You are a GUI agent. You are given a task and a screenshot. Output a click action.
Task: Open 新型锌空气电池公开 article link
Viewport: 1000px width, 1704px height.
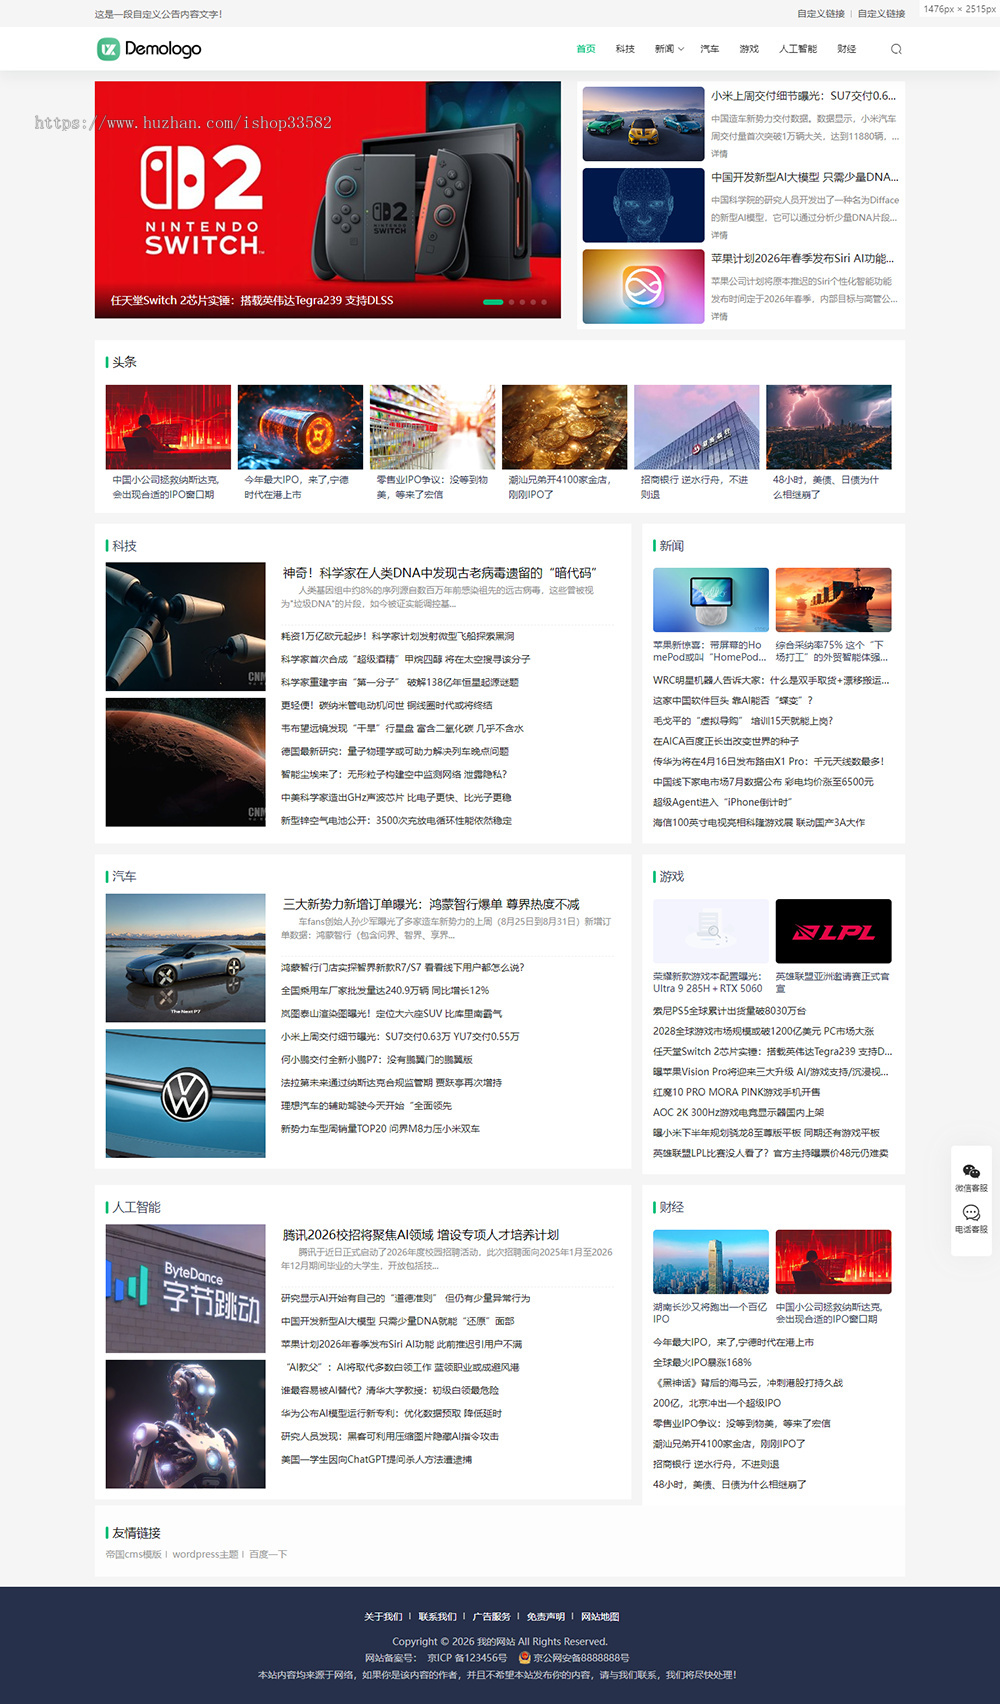point(396,820)
